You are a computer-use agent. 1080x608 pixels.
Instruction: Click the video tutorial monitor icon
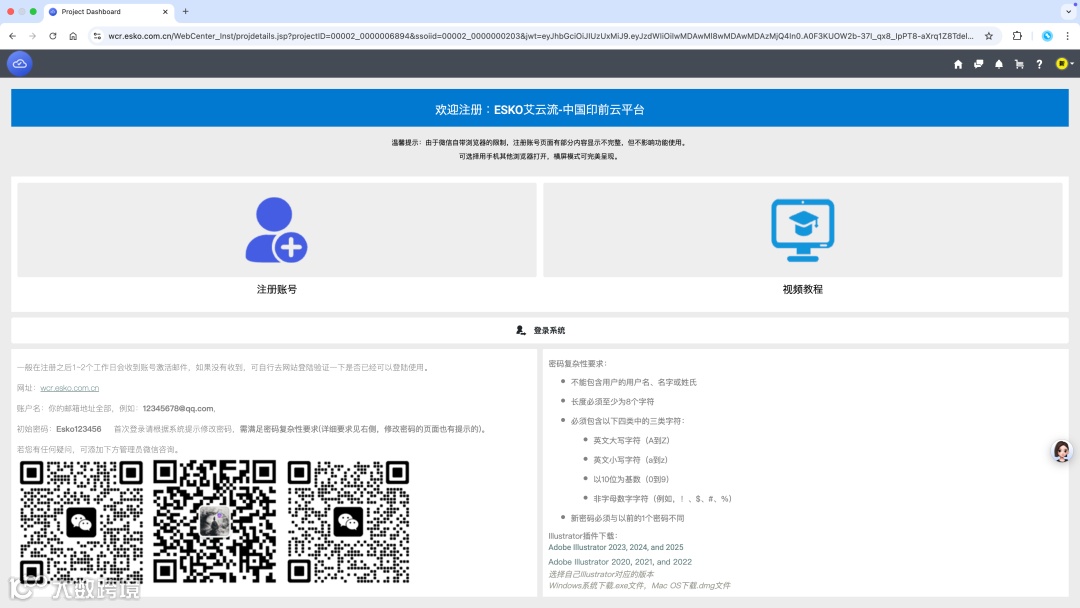click(x=802, y=230)
